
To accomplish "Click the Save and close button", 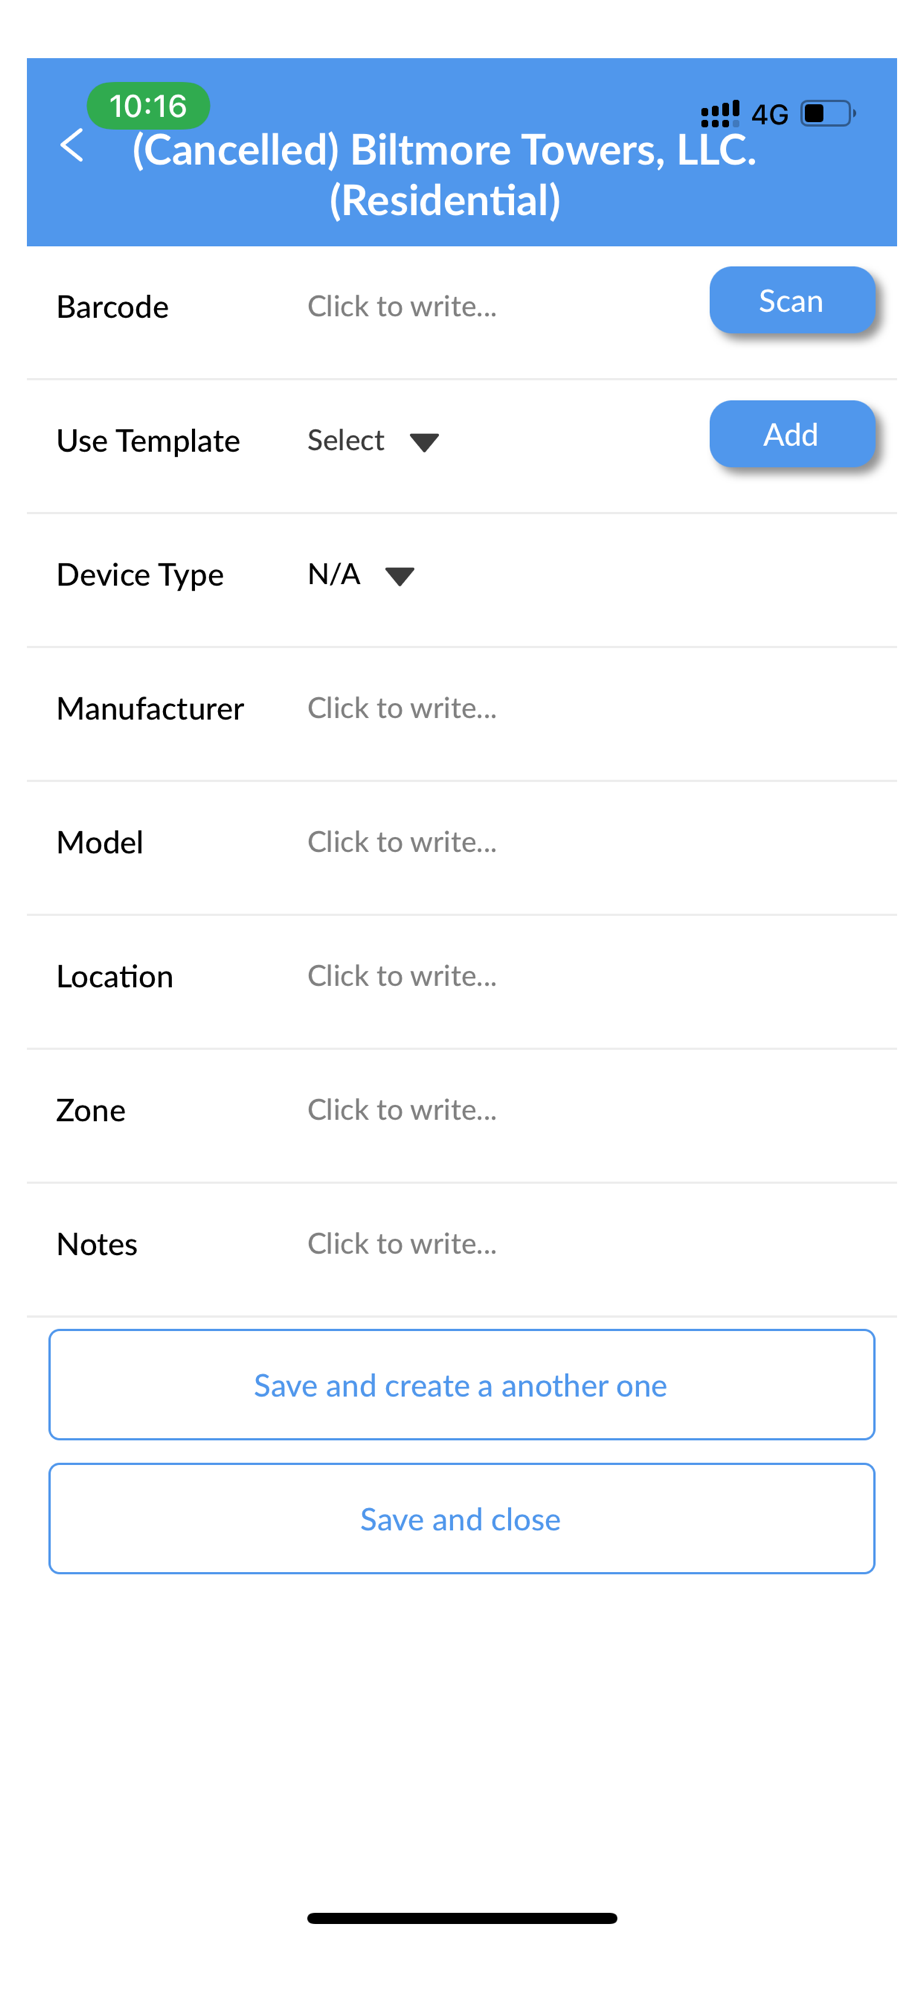I will (462, 1519).
